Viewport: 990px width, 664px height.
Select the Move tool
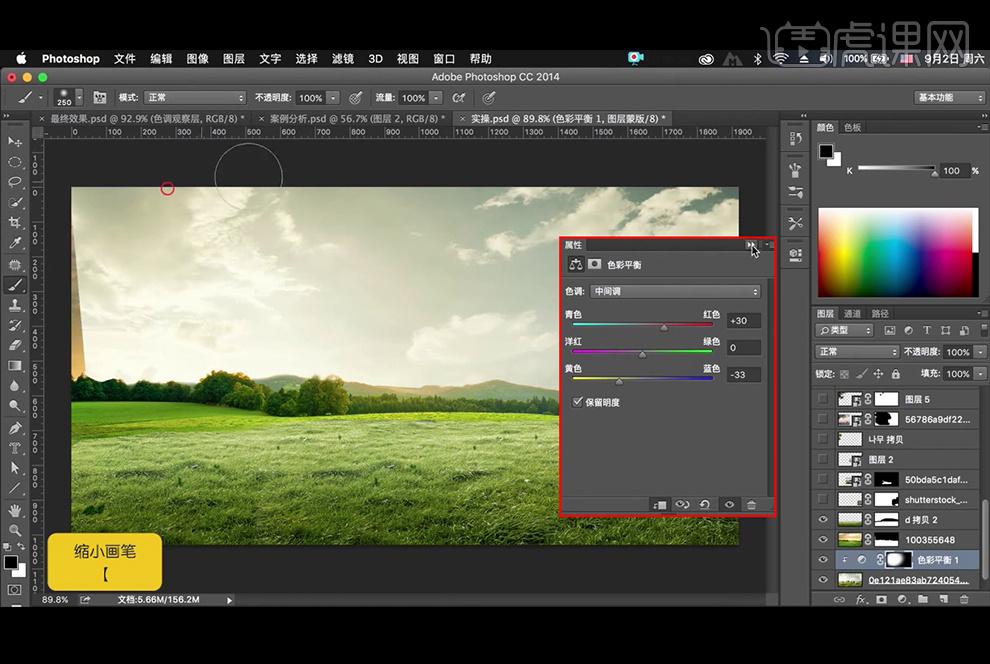15,142
